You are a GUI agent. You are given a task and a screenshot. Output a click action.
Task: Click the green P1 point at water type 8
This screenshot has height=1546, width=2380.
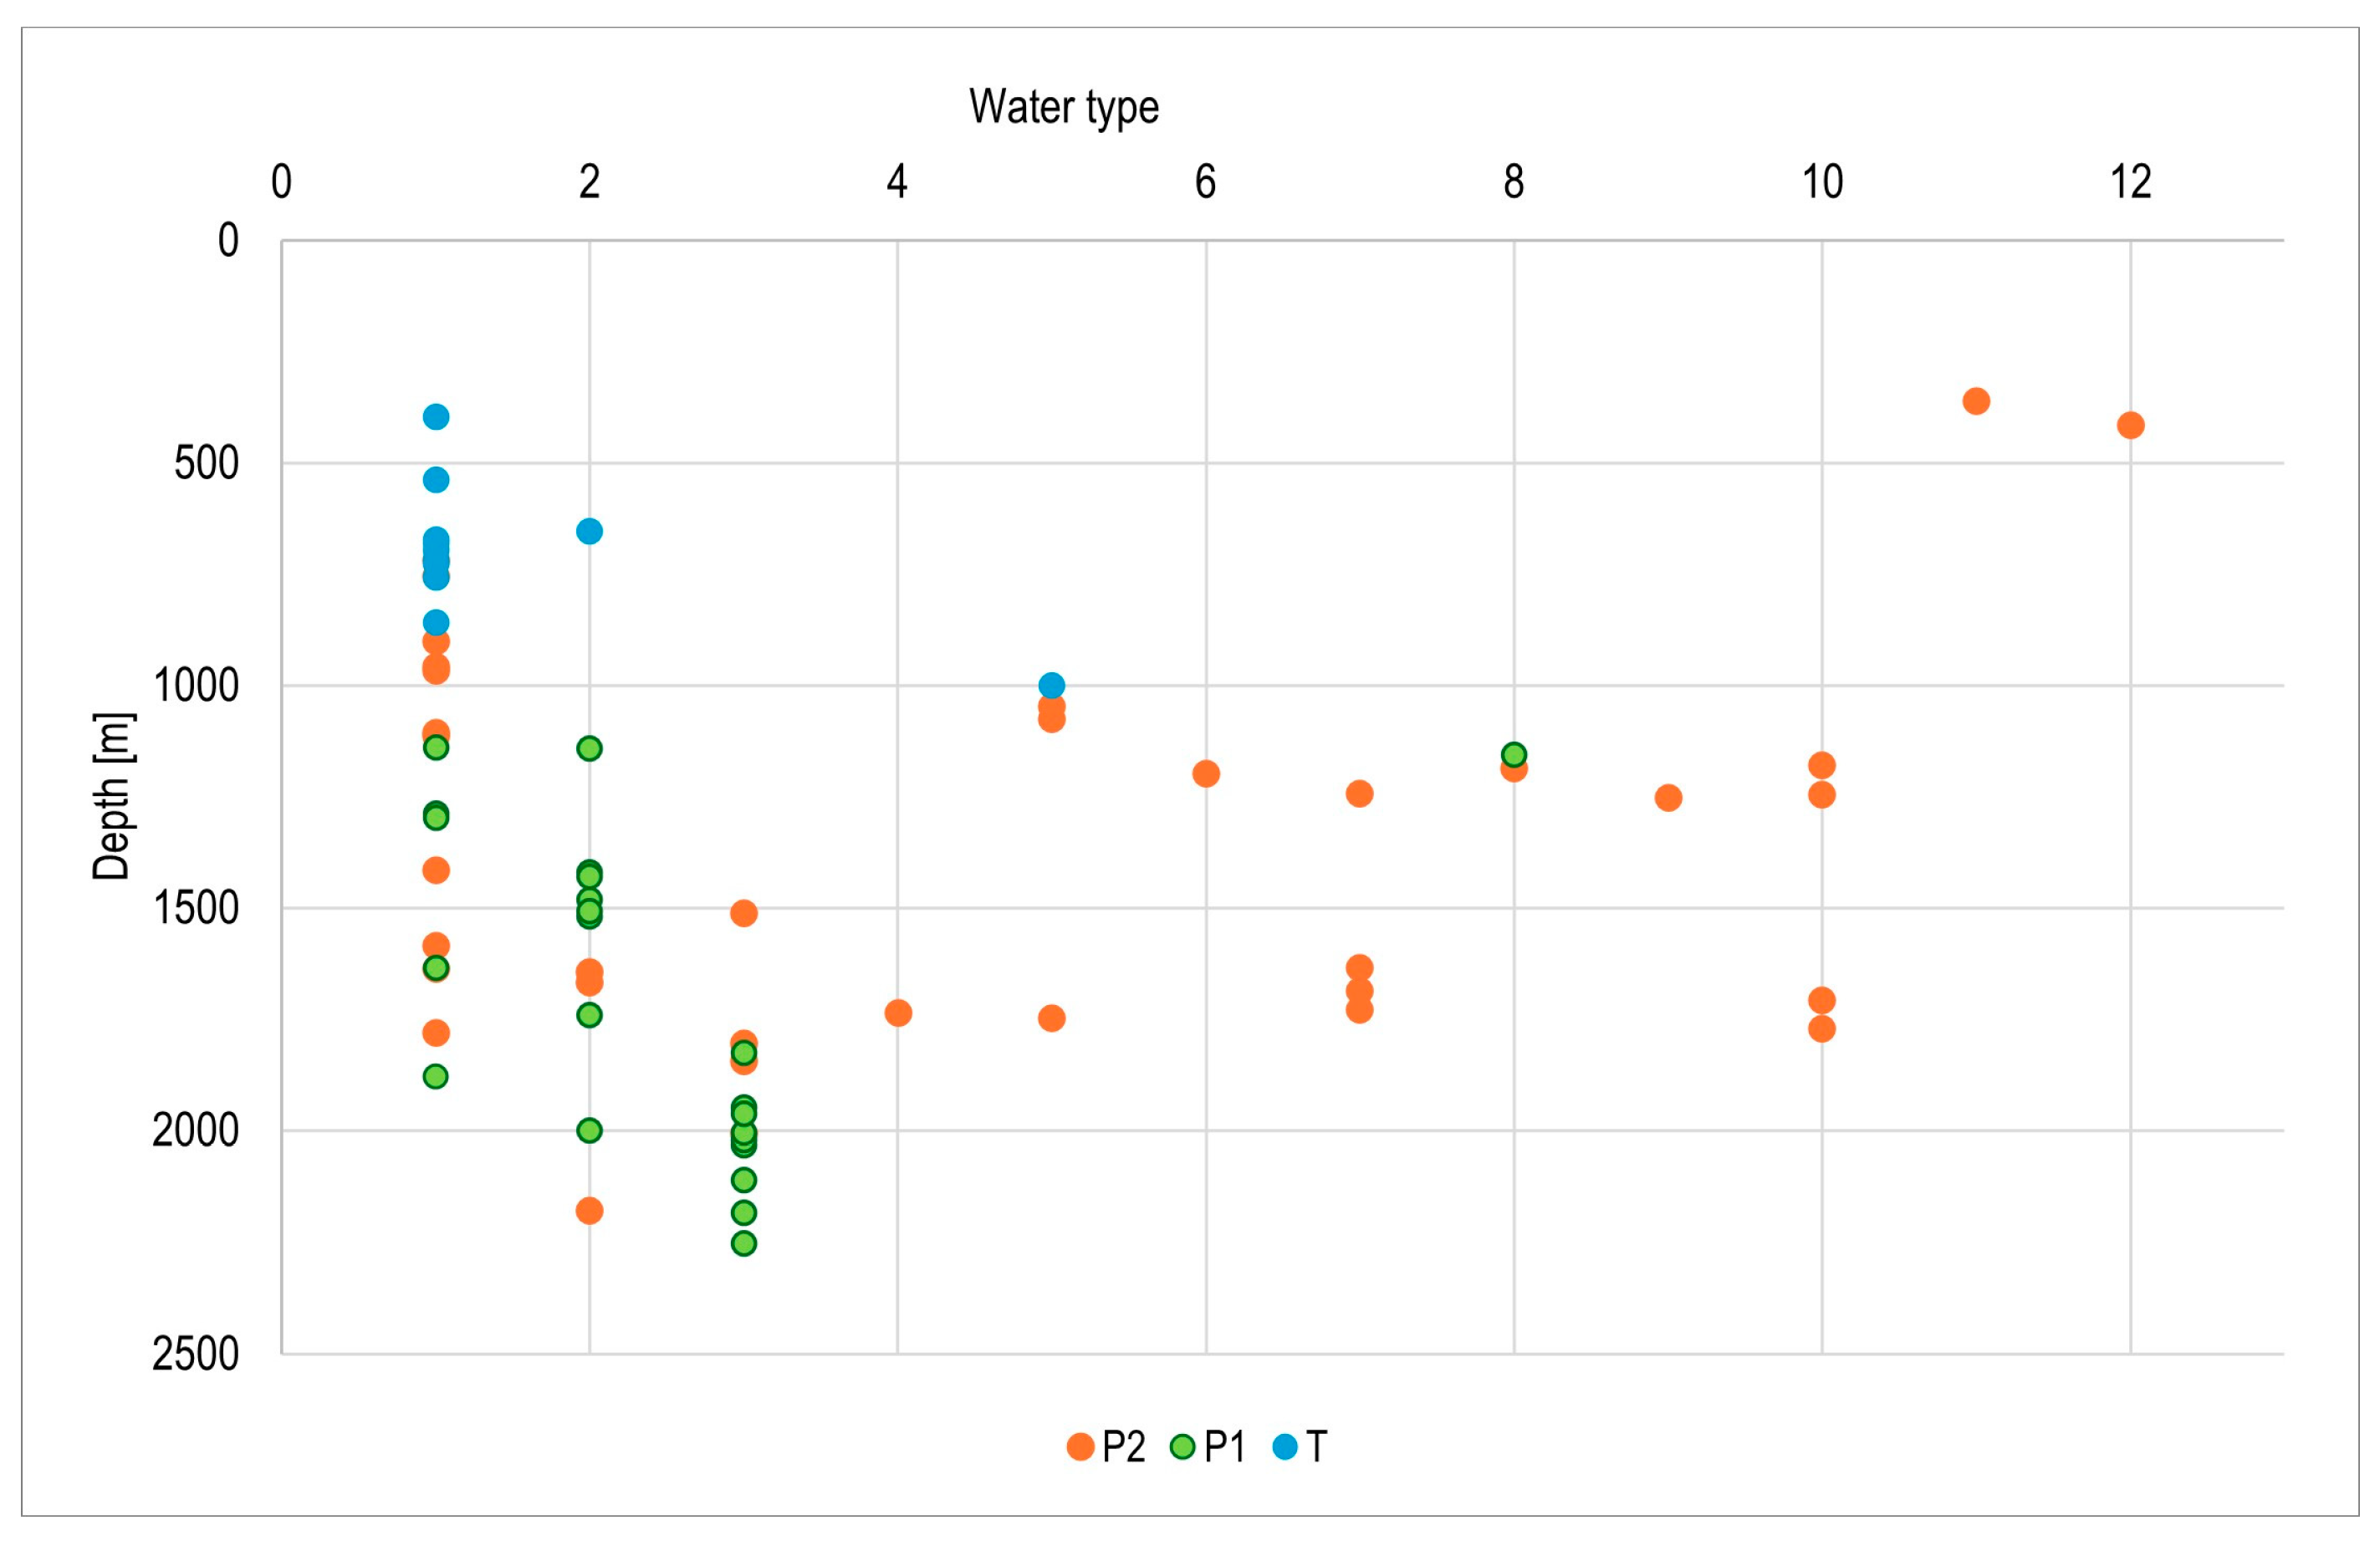[x=1514, y=754]
